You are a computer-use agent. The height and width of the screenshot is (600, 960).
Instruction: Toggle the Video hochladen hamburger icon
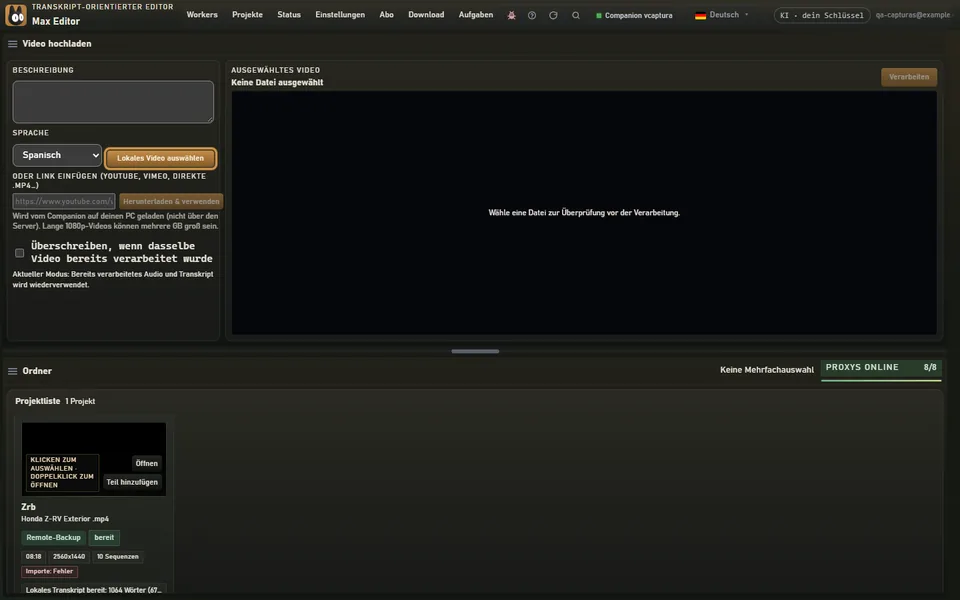coord(12,44)
